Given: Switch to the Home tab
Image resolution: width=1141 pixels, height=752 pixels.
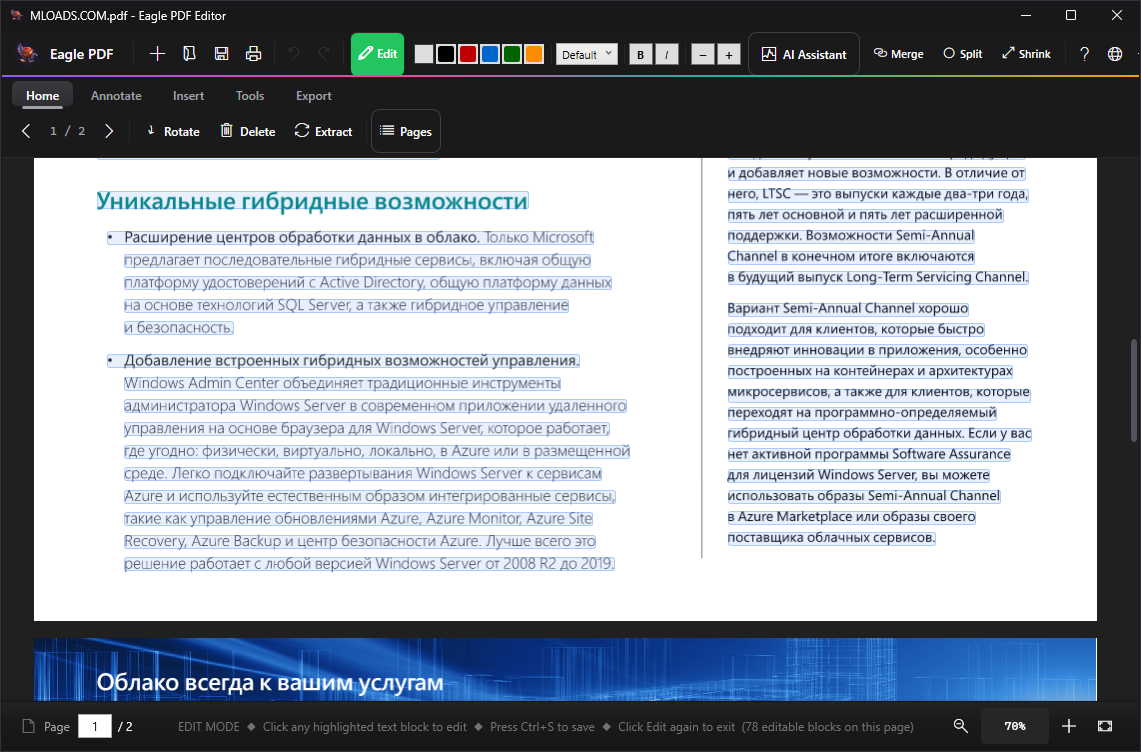Looking at the screenshot, I should pos(42,95).
